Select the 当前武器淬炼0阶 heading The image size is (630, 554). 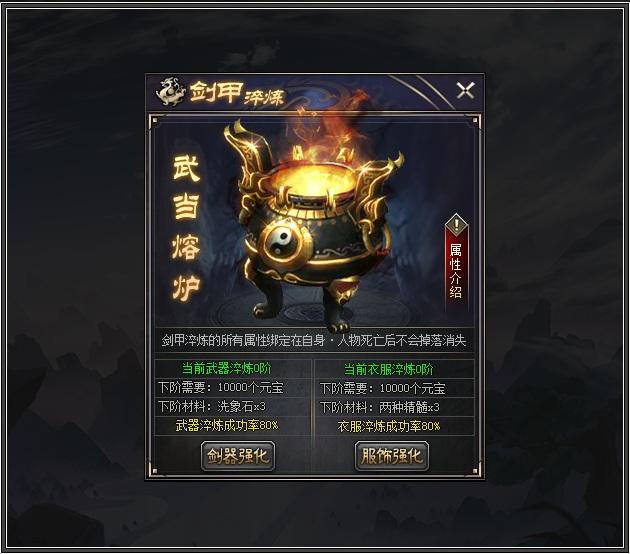pos(227,368)
